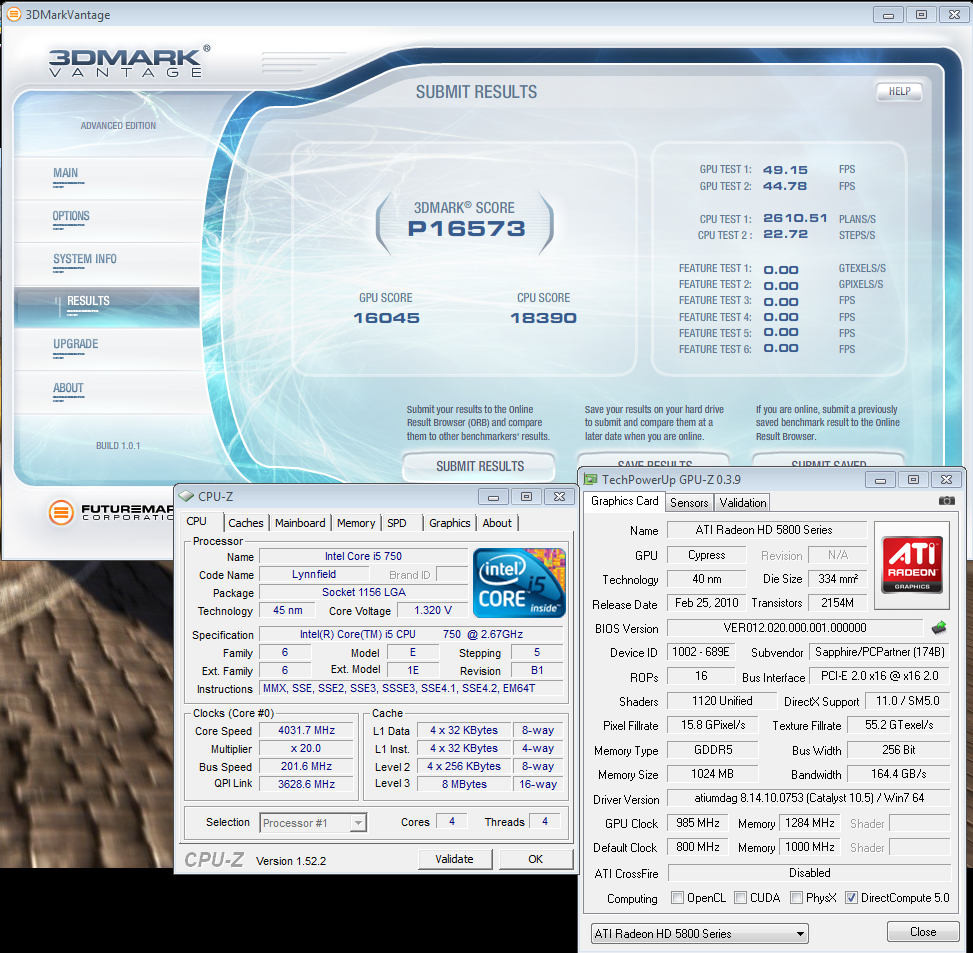The image size is (973, 953).
Task: Open the HELP button in 3DMark
Action: click(898, 92)
